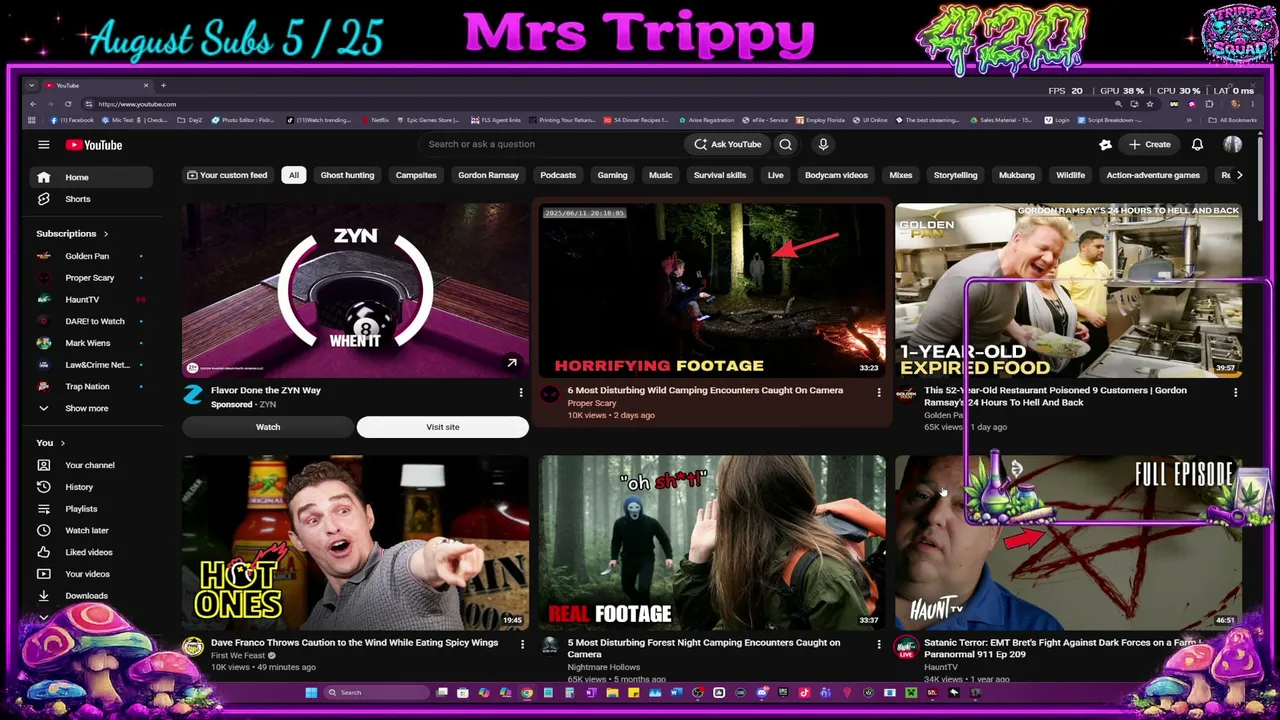
Task: Select the Survival skills filter chip
Action: (x=720, y=175)
